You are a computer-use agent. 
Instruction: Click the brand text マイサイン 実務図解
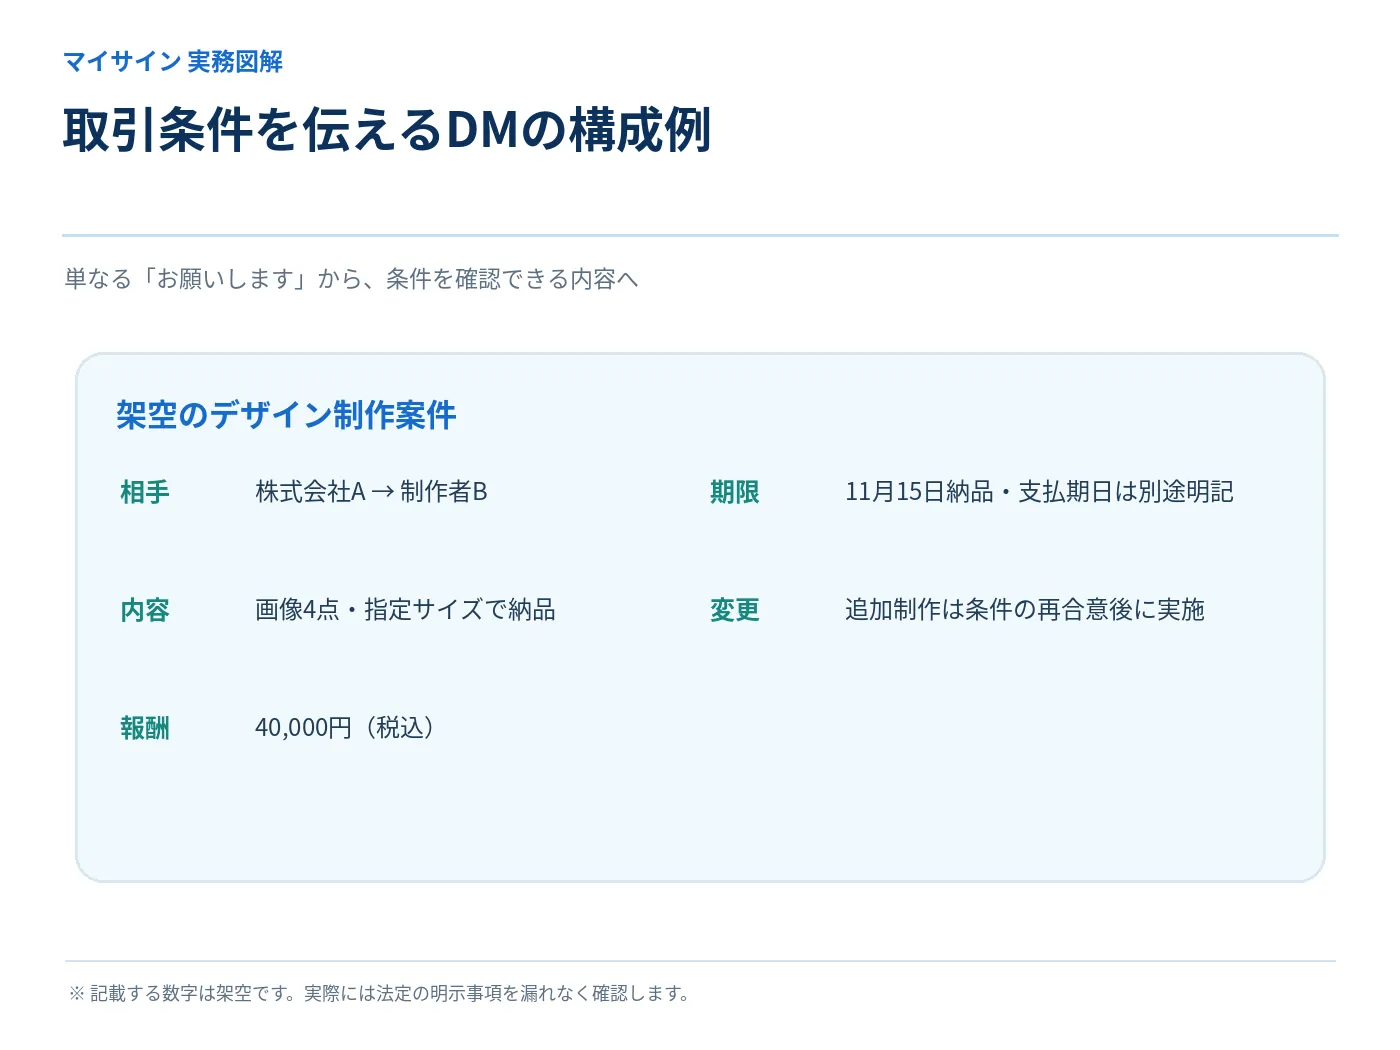[x=173, y=62]
